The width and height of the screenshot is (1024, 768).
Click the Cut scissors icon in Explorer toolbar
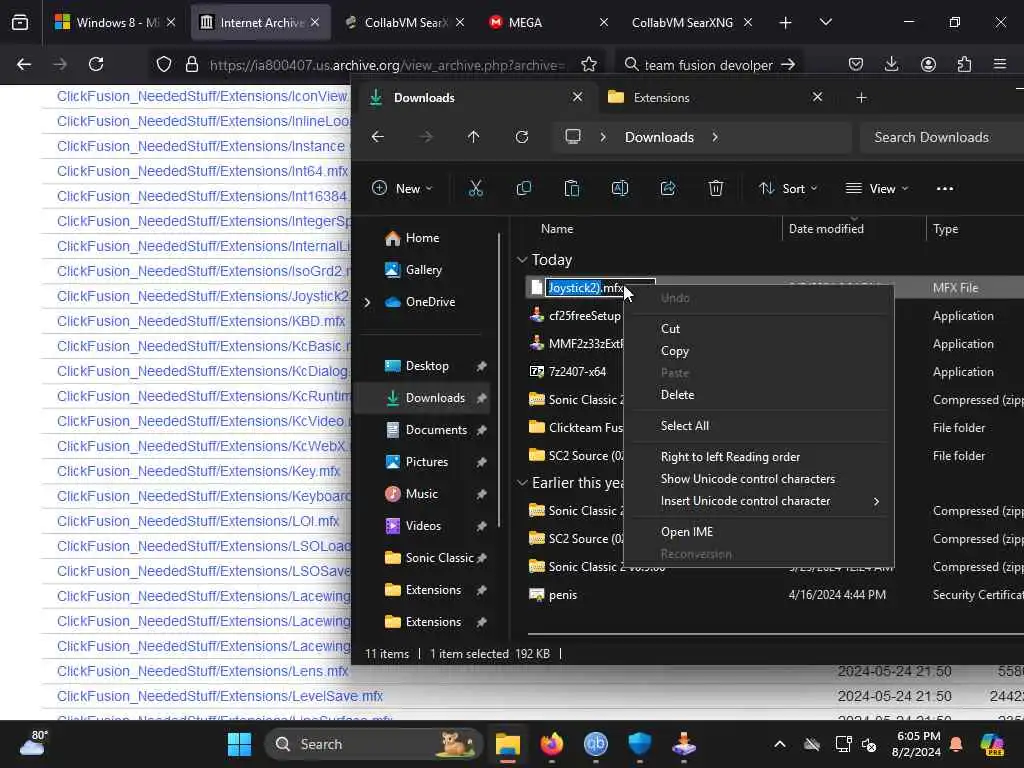coord(475,189)
